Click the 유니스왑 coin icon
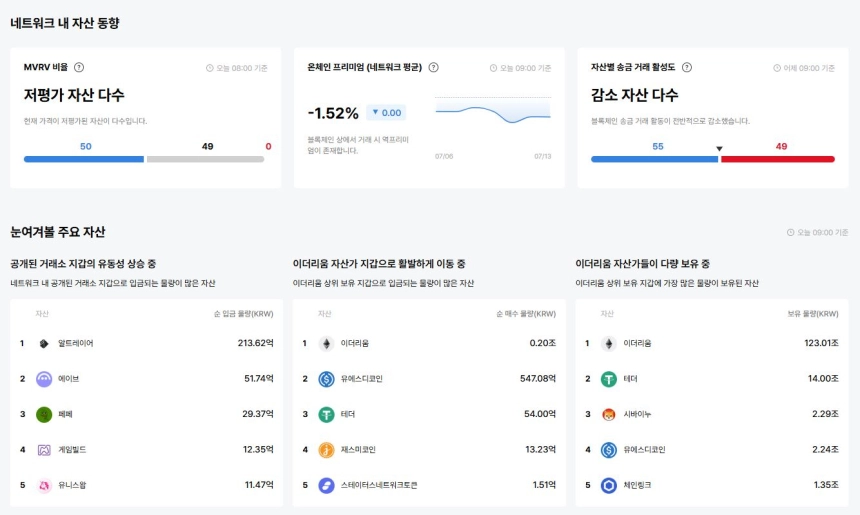Viewport: 860px width, 515px height. tap(44, 485)
